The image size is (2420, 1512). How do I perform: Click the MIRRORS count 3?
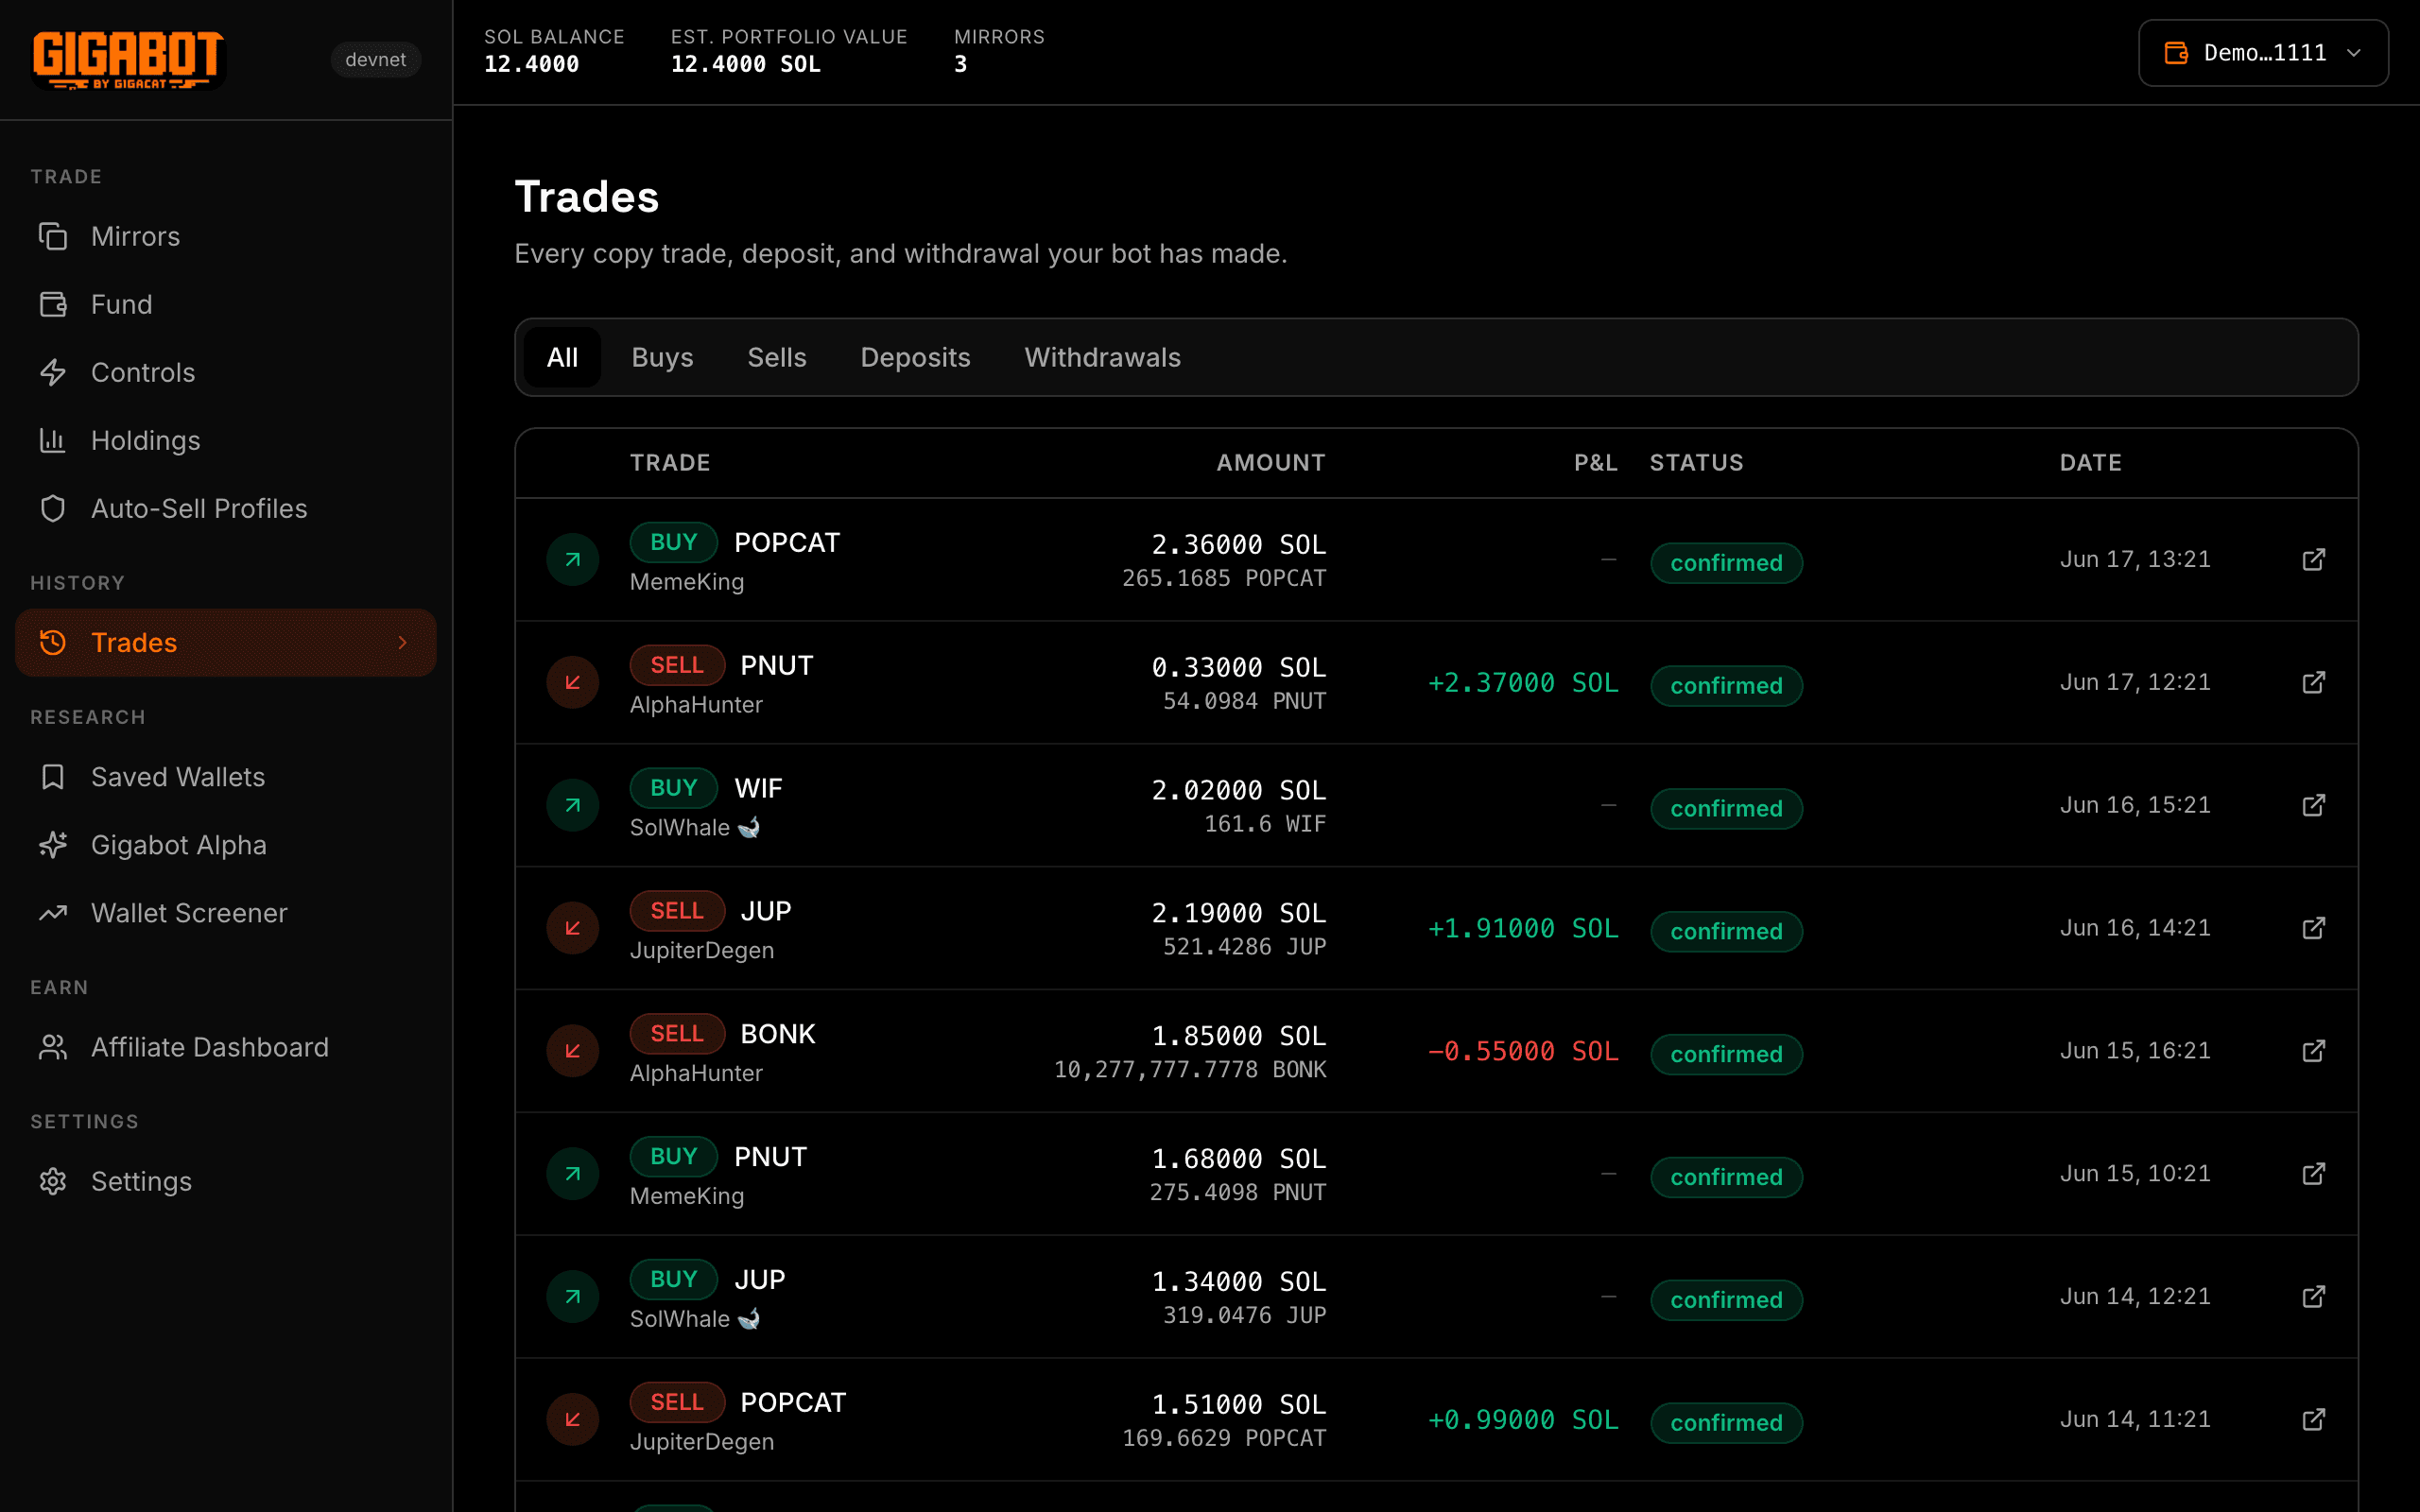pyautogui.click(x=960, y=64)
